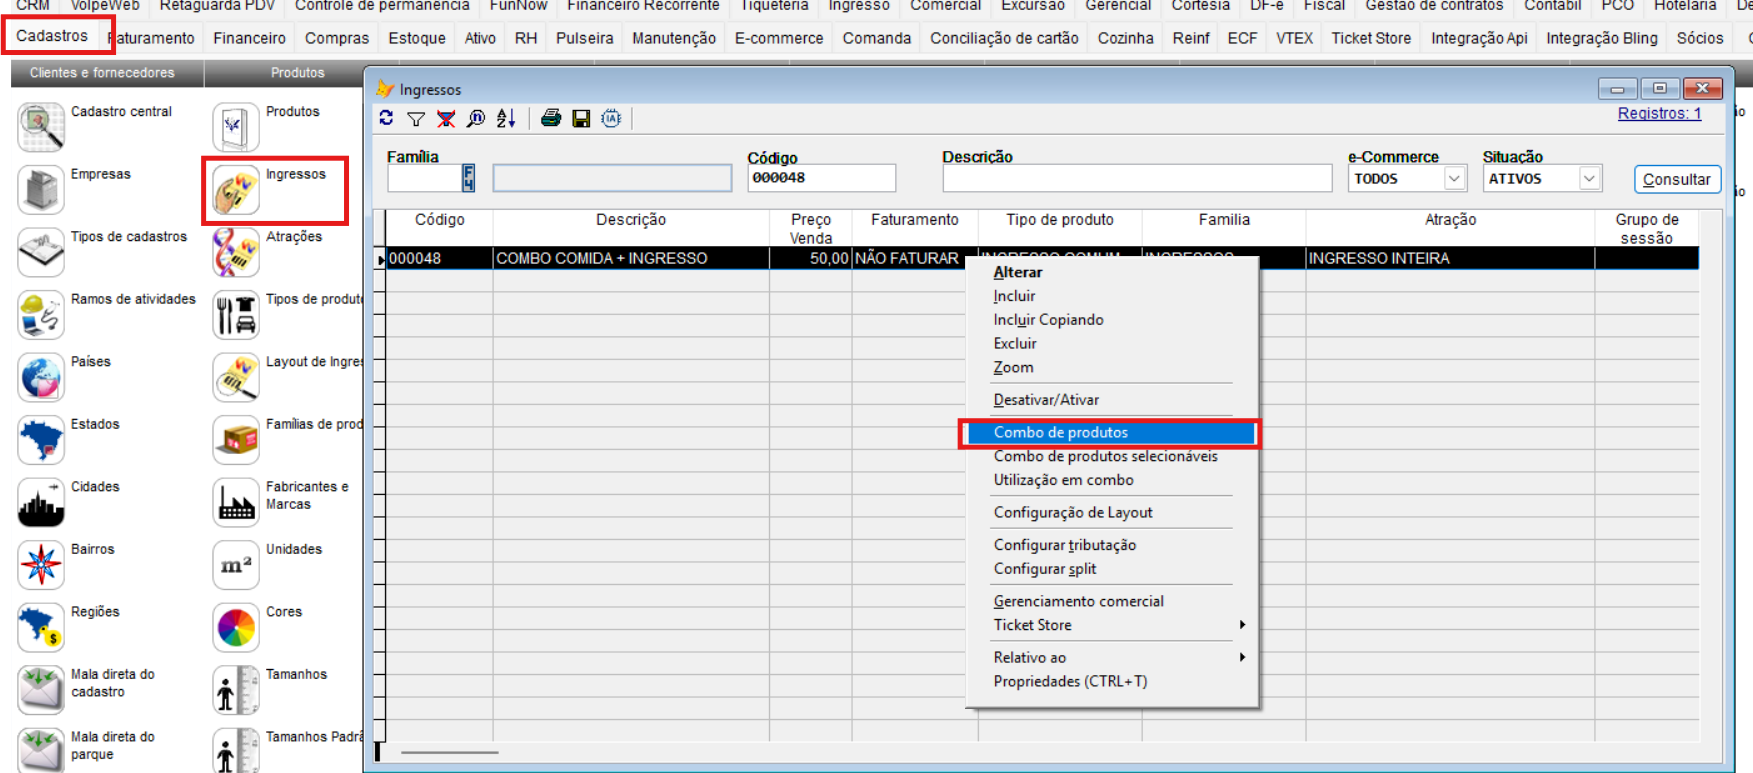1753x773 pixels.
Task: Click the Registros: 1 link
Action: [1659, 114]
